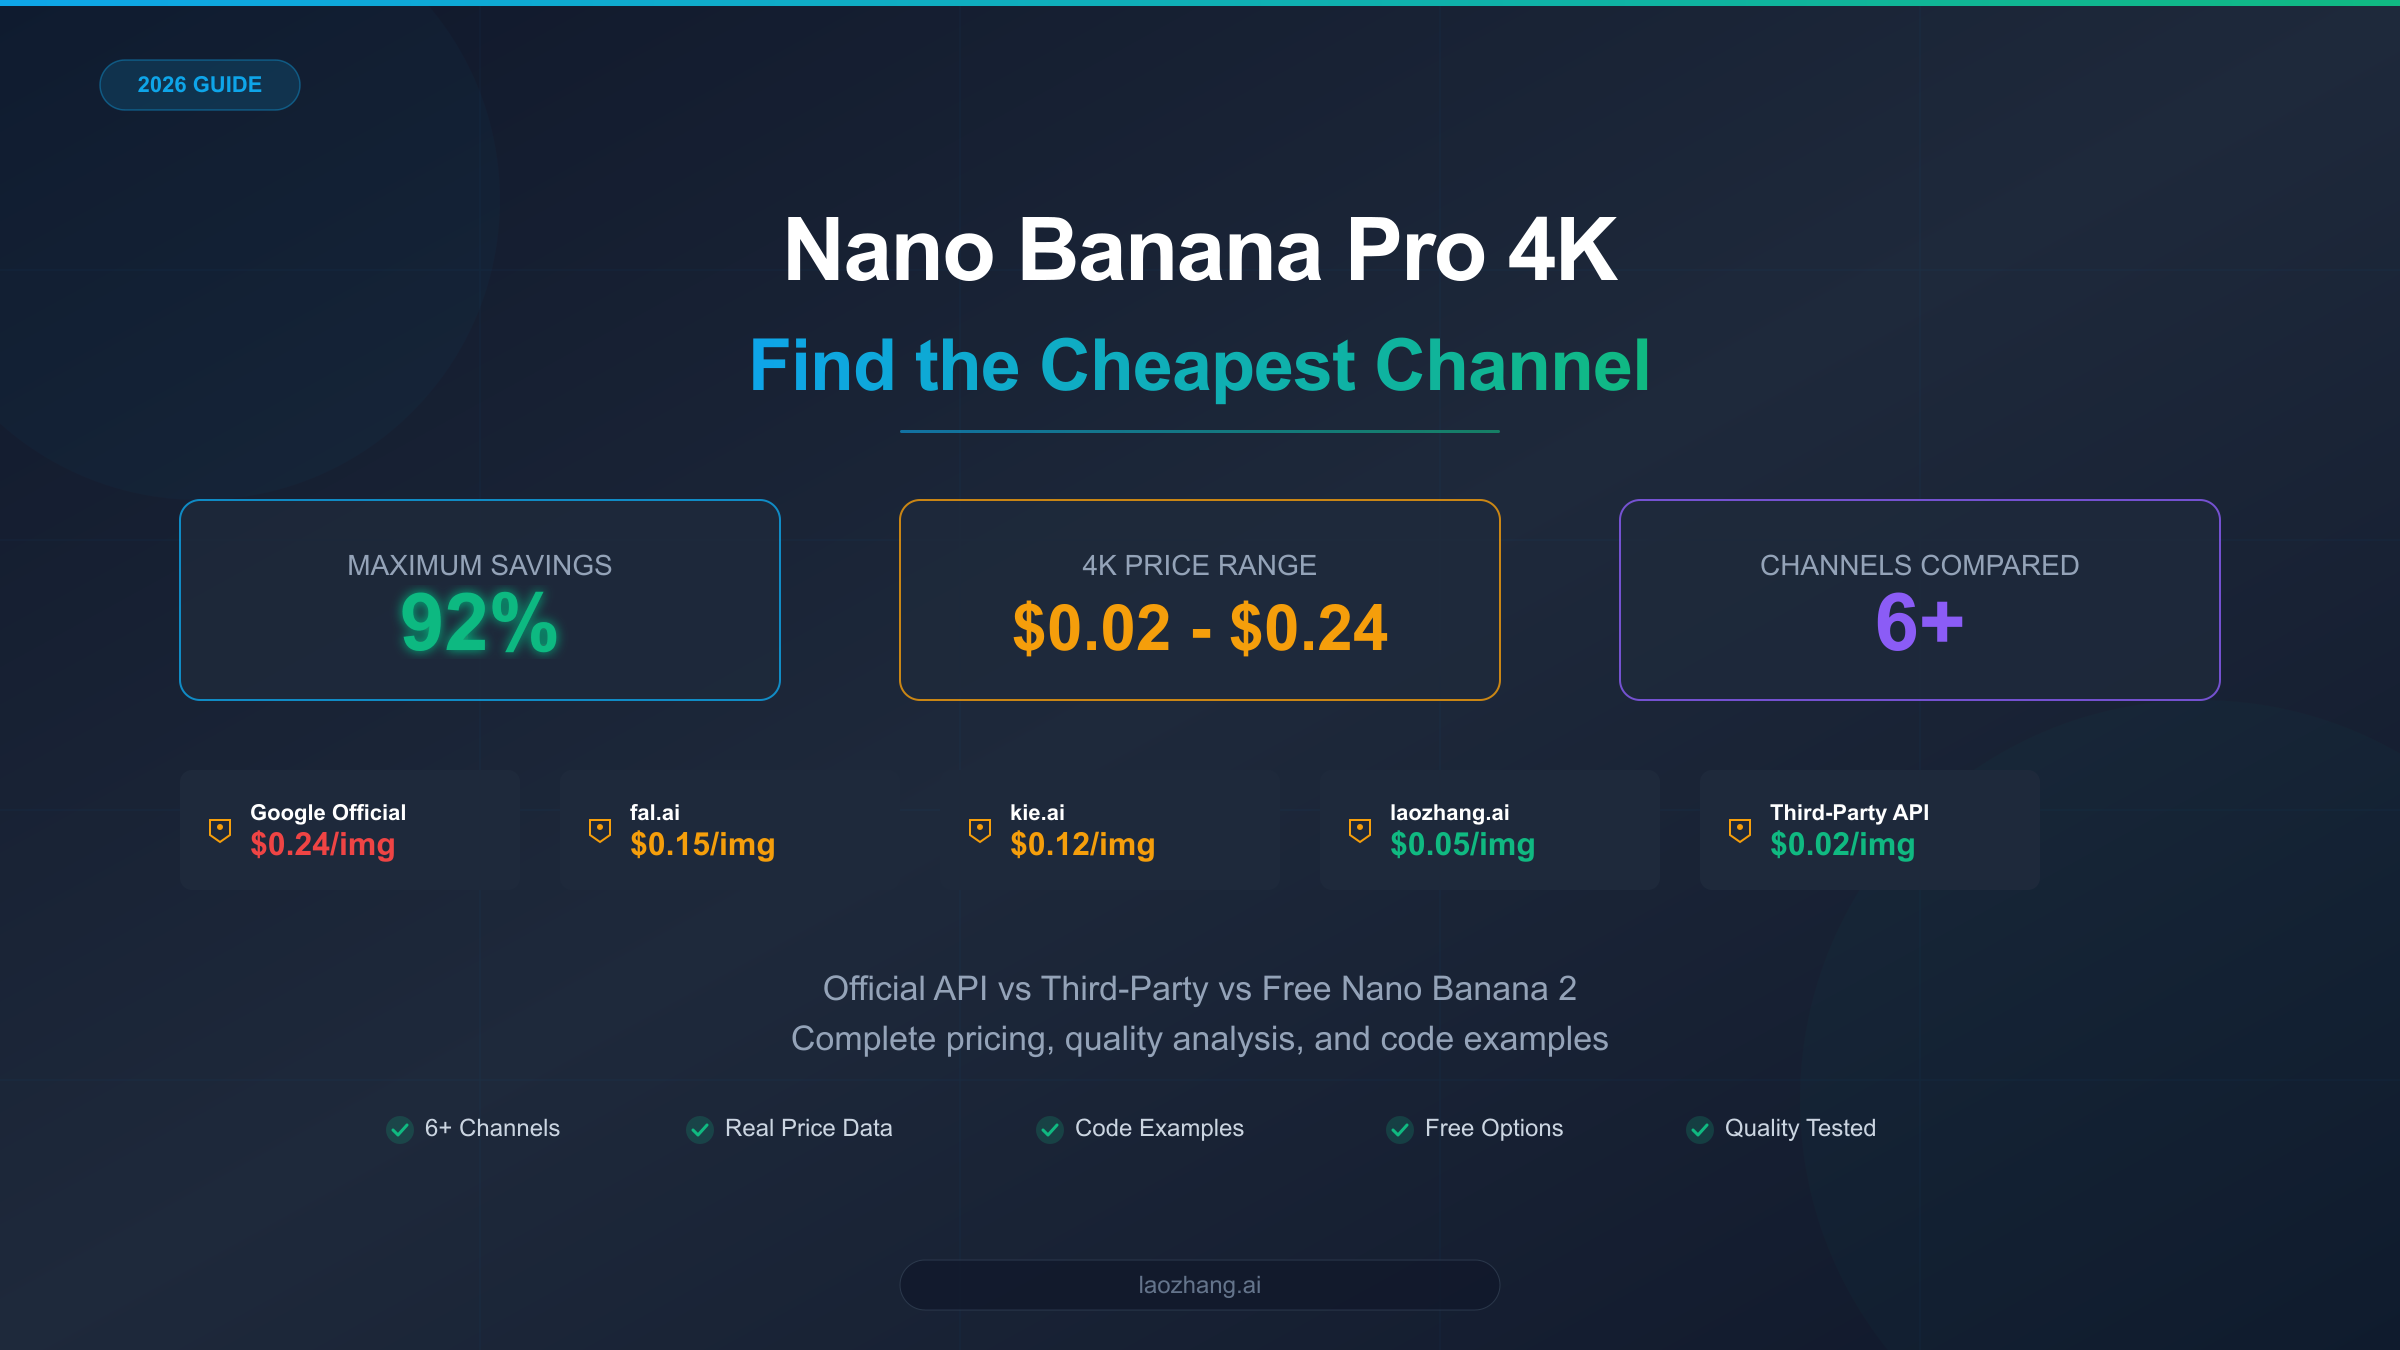Screen dimensions: 2400x1350
Task: Click the 4K Price Range card
Action: pyautogui.click(x=1200, y=600)
